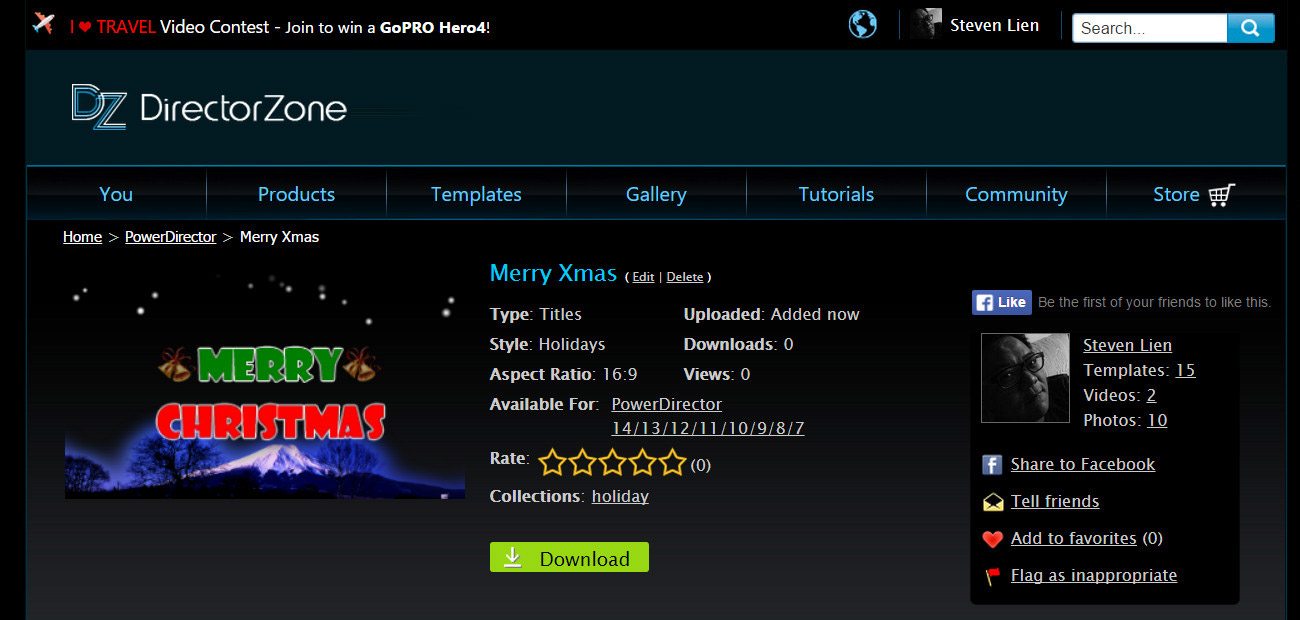Click the DirectorZone logo
This screenshot has height=620, width=1300.
click(209, 107)
